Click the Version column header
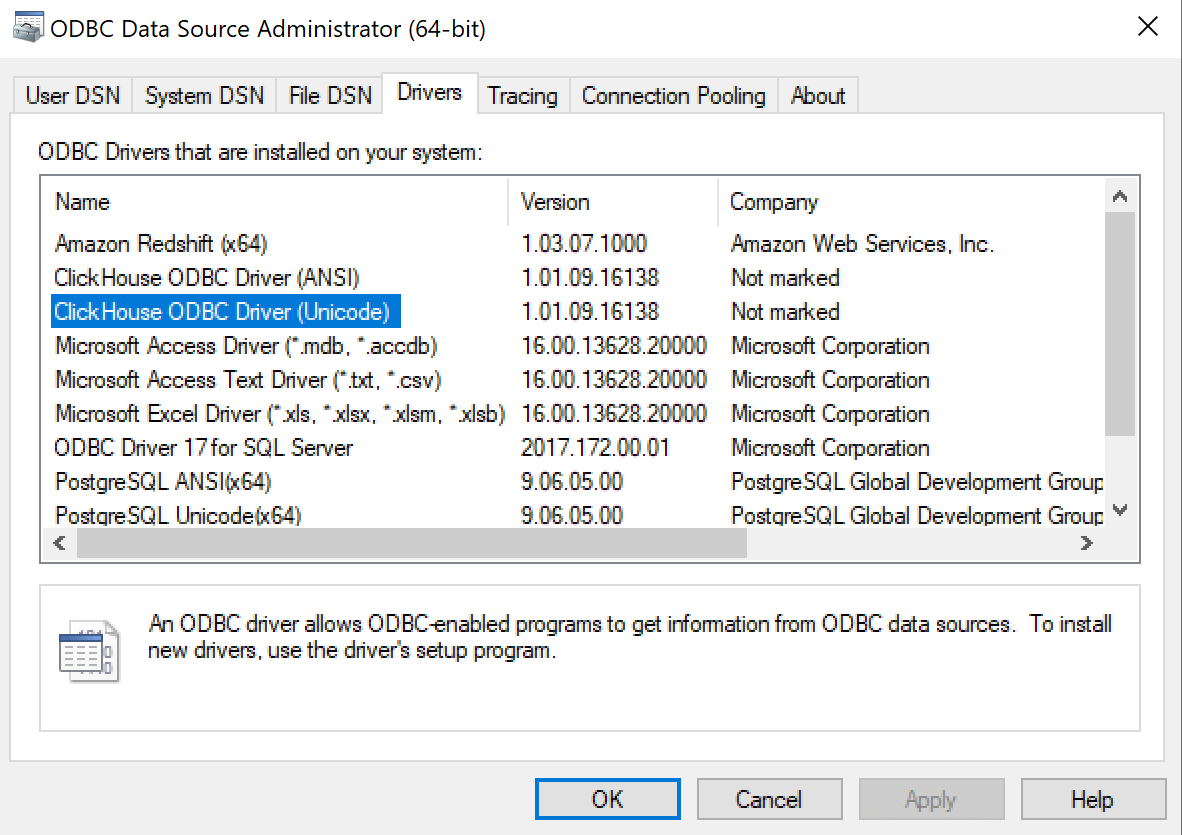1182x835 pixels. [x=613, y=202]
